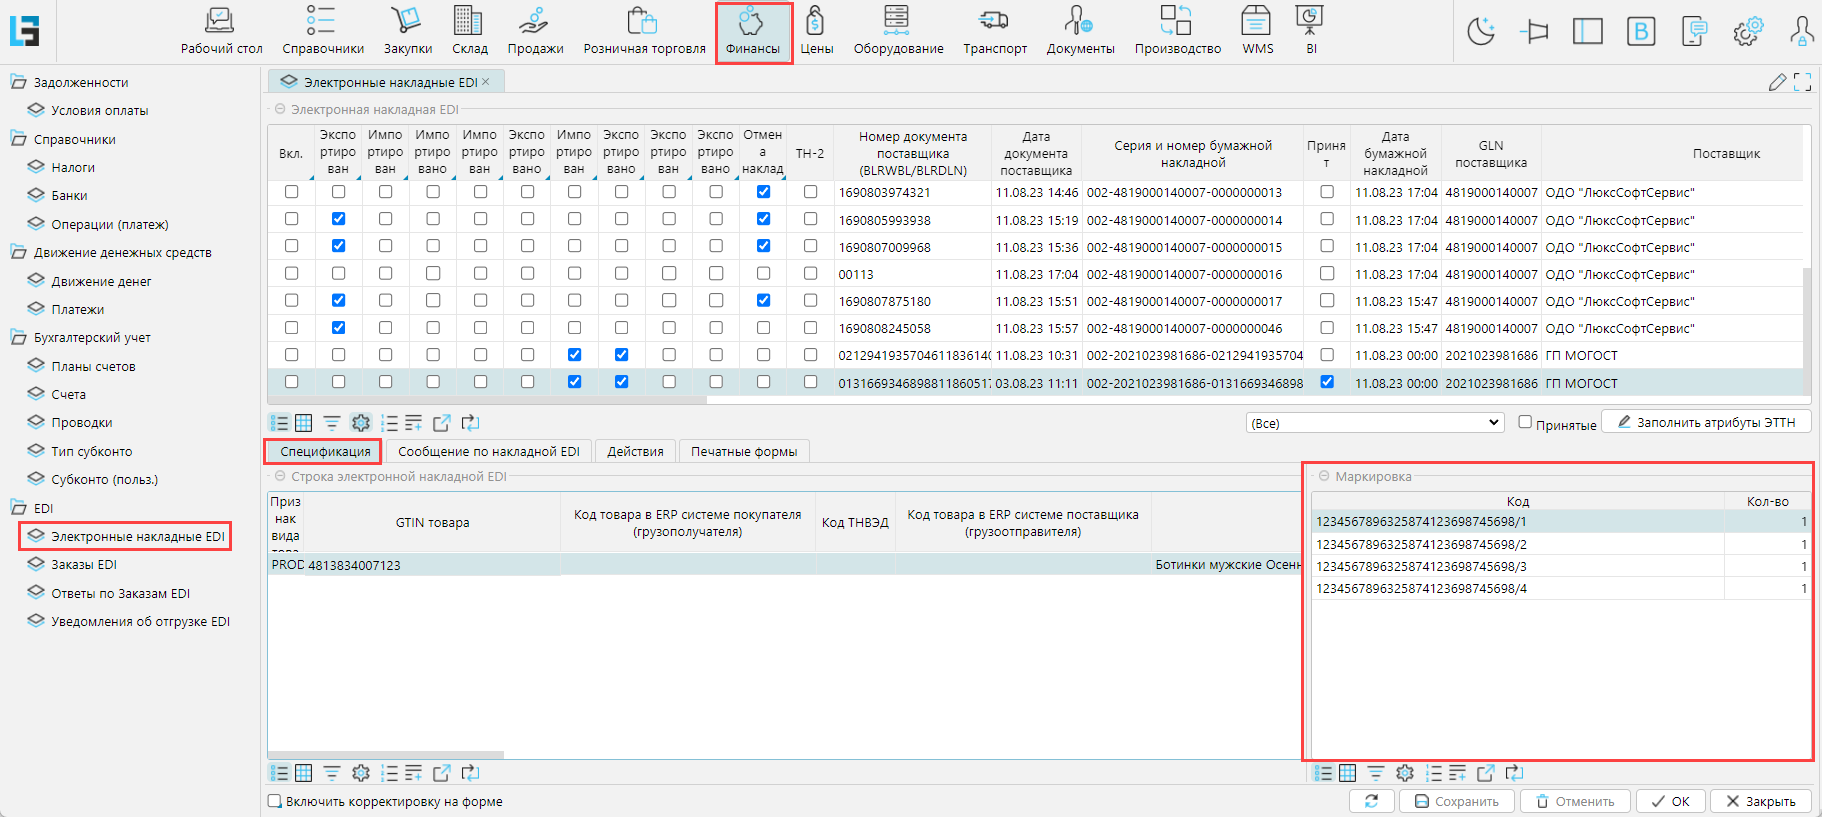The image size is (1822, 817).
Task: Select Заказы EDI in the sidebar
Action: (84, 565)
